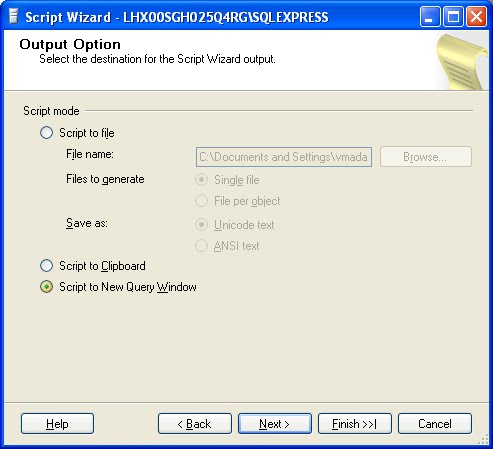Click Finish >>| to complete wizard
493x449 pixels.
coord(355,424)
